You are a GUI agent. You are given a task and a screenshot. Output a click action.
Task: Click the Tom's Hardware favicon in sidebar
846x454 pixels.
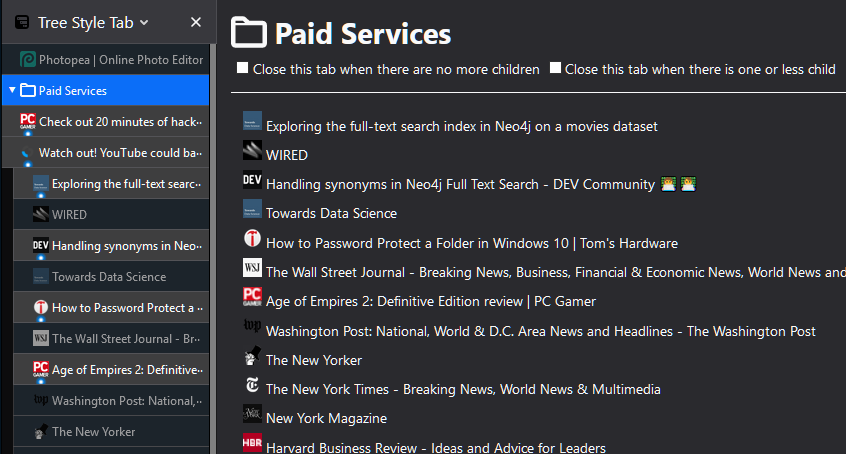40,307
